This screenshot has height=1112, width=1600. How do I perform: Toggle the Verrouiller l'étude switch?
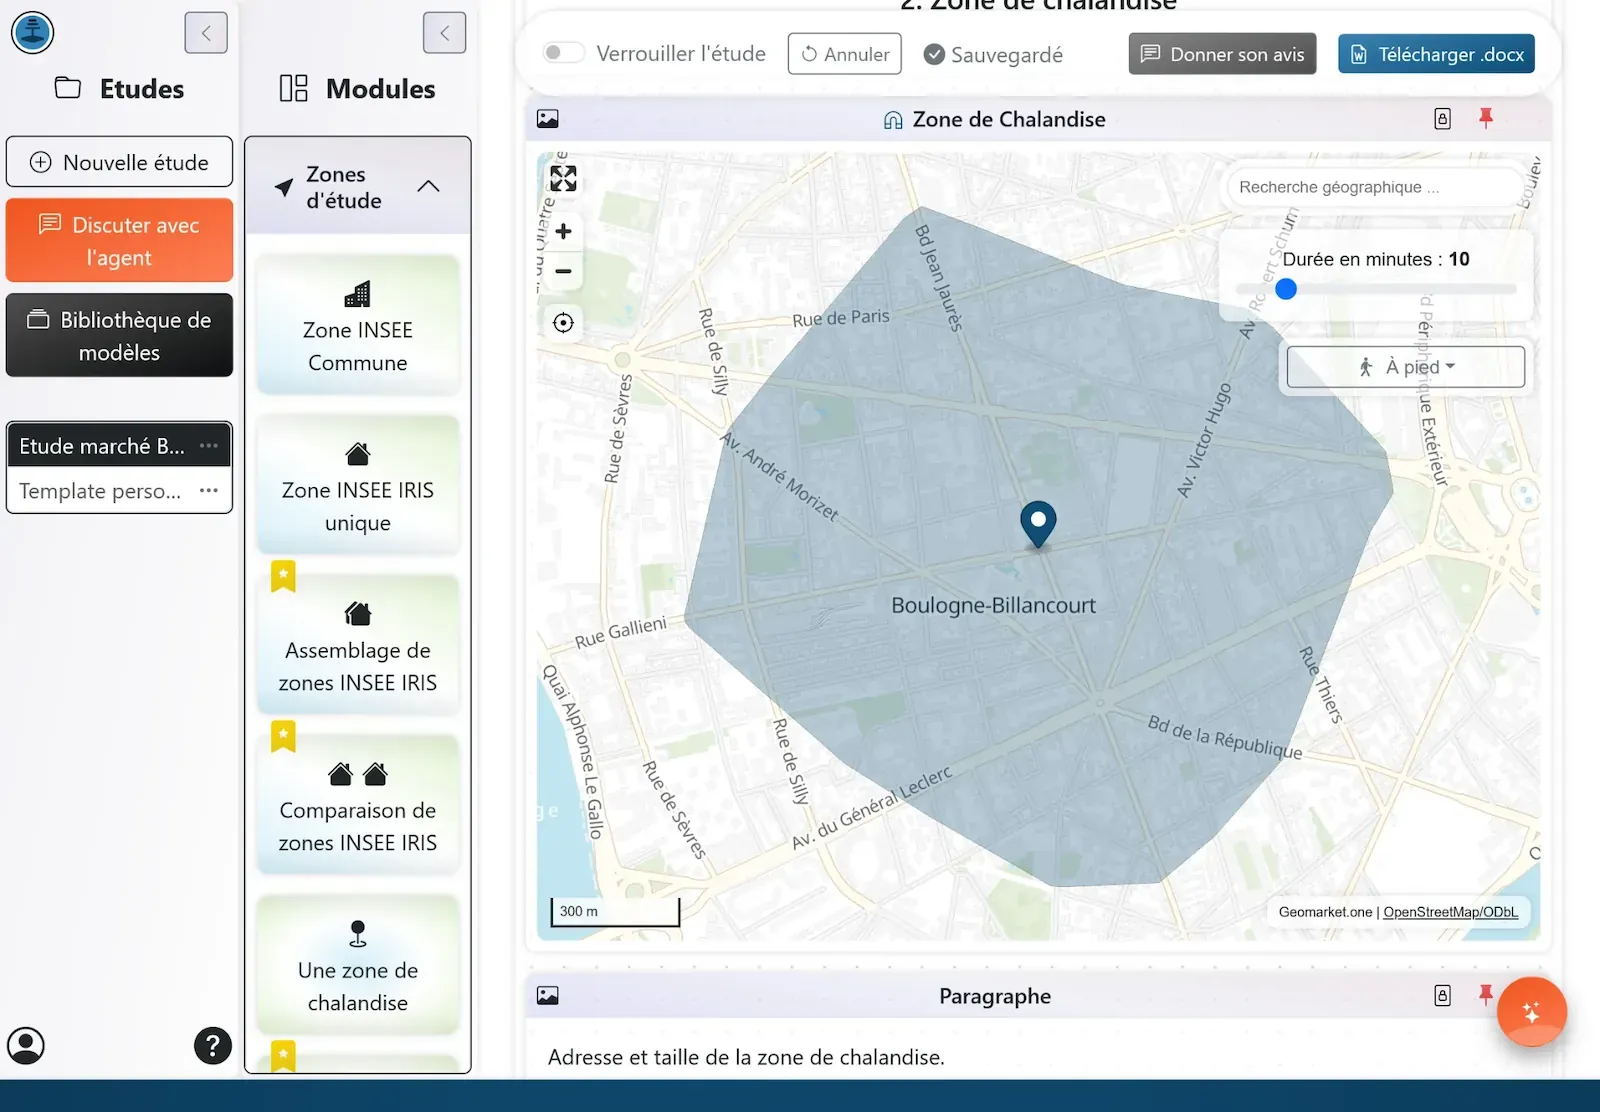(x=563, y=53)
